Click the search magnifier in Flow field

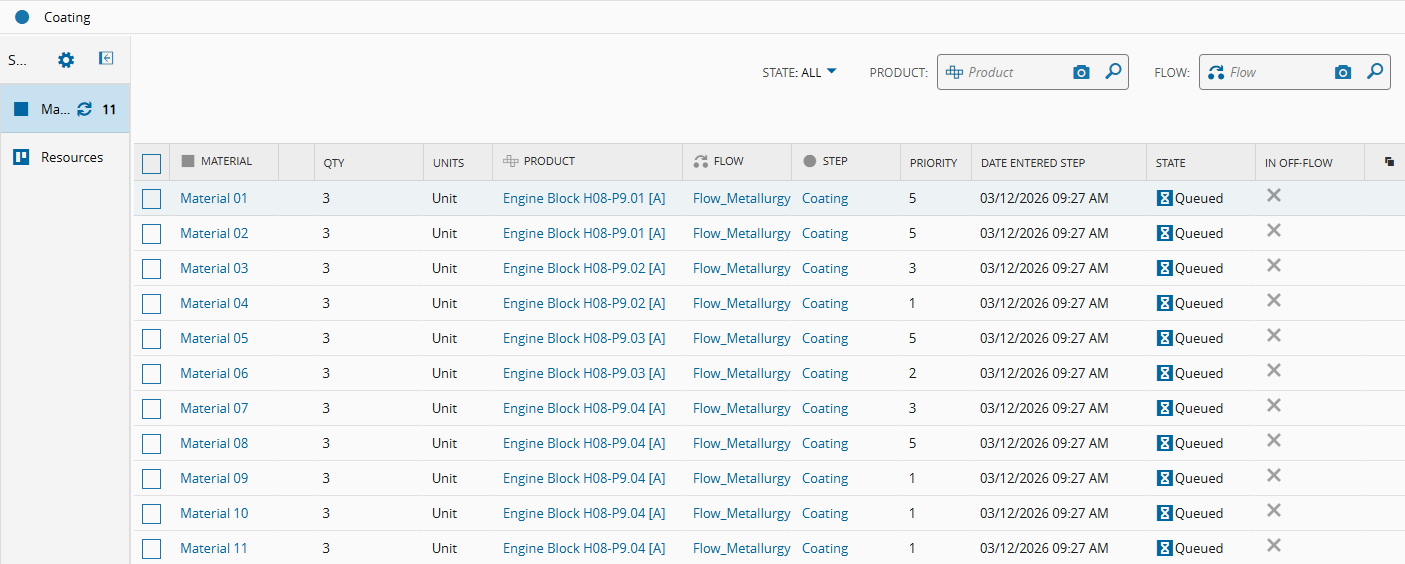(1375, 72)
